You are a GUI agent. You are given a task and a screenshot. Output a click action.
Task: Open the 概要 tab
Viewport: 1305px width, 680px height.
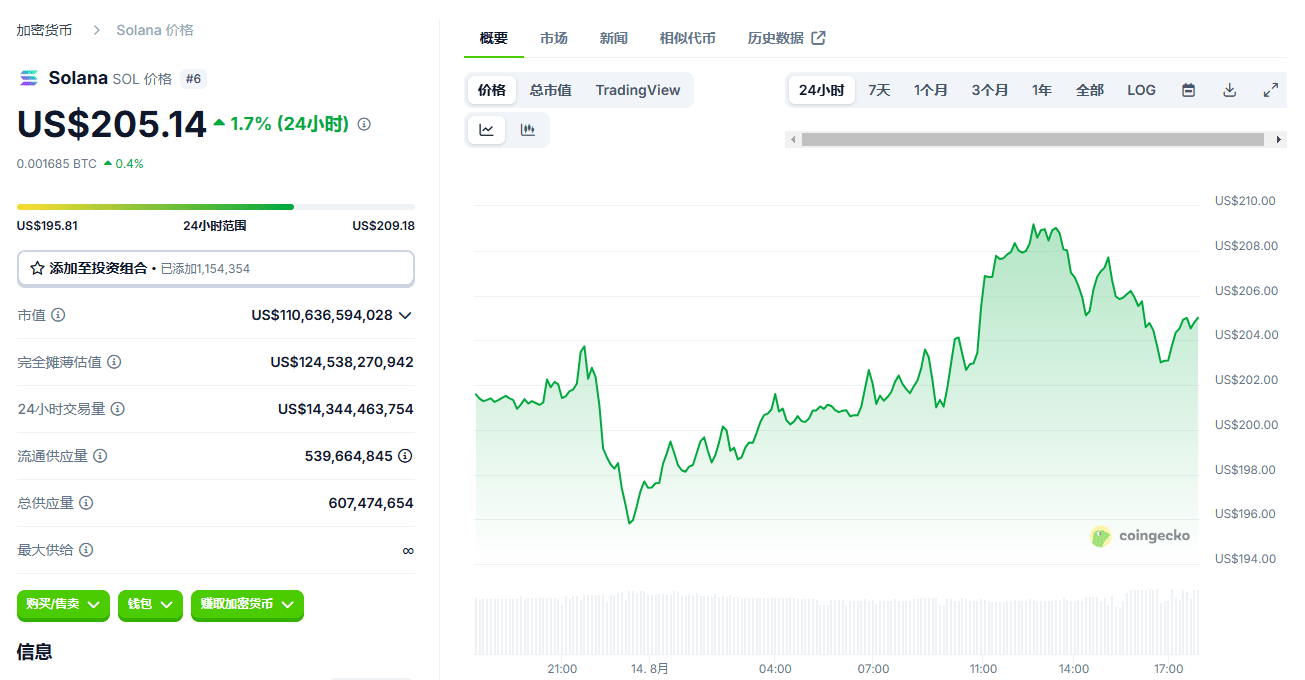[x=494, y=38]
